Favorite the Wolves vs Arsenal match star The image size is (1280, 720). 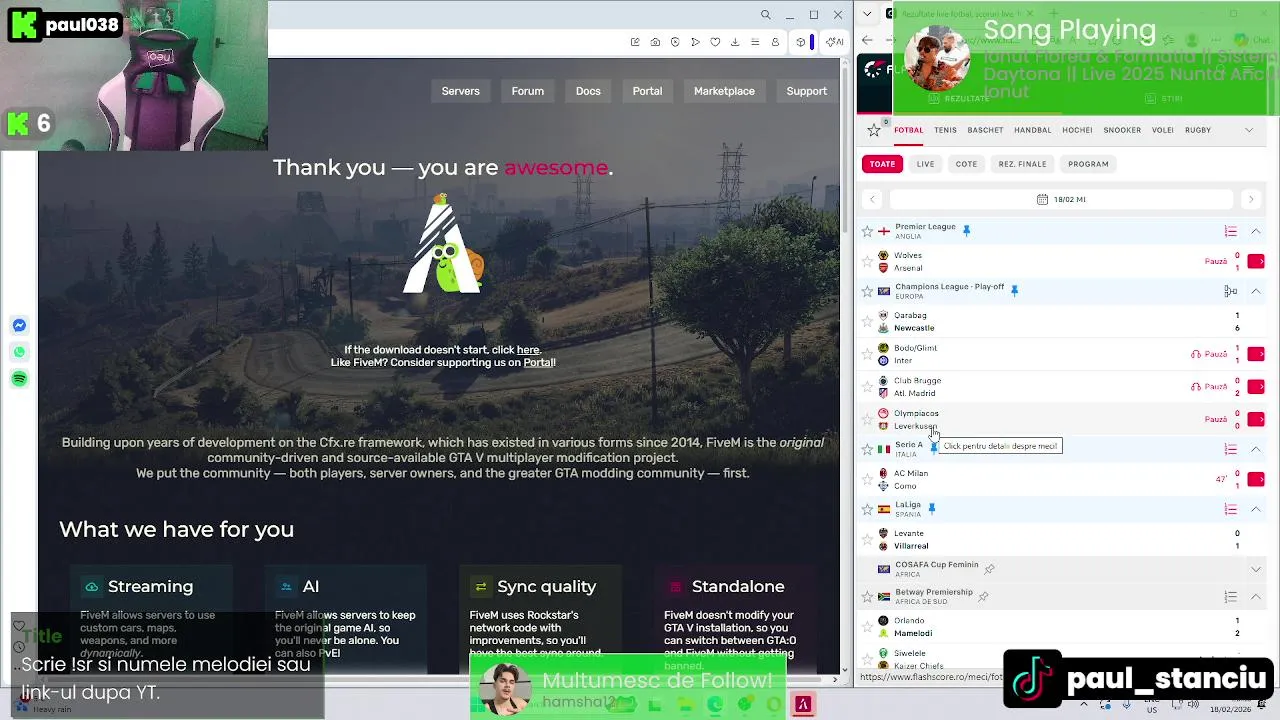pyautogui.click(x=867, y=261)
